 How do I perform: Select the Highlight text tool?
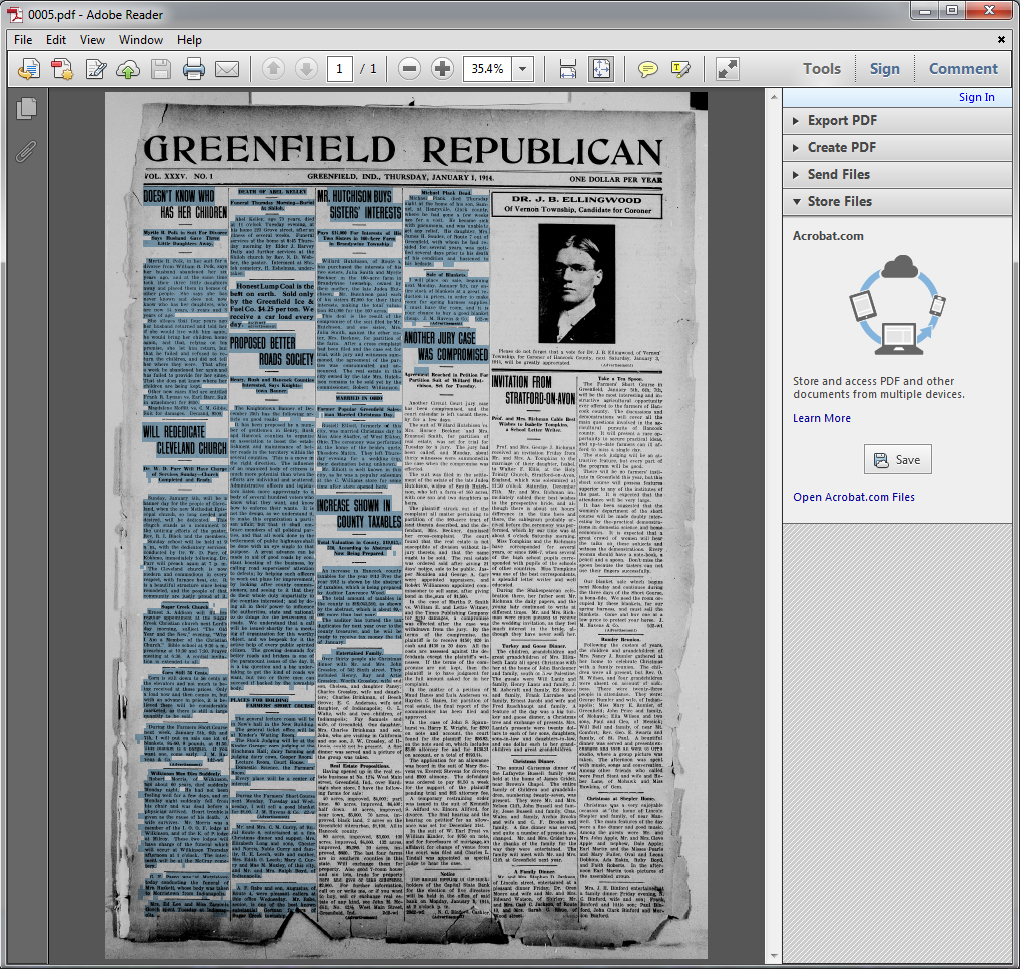pos(680,68)
